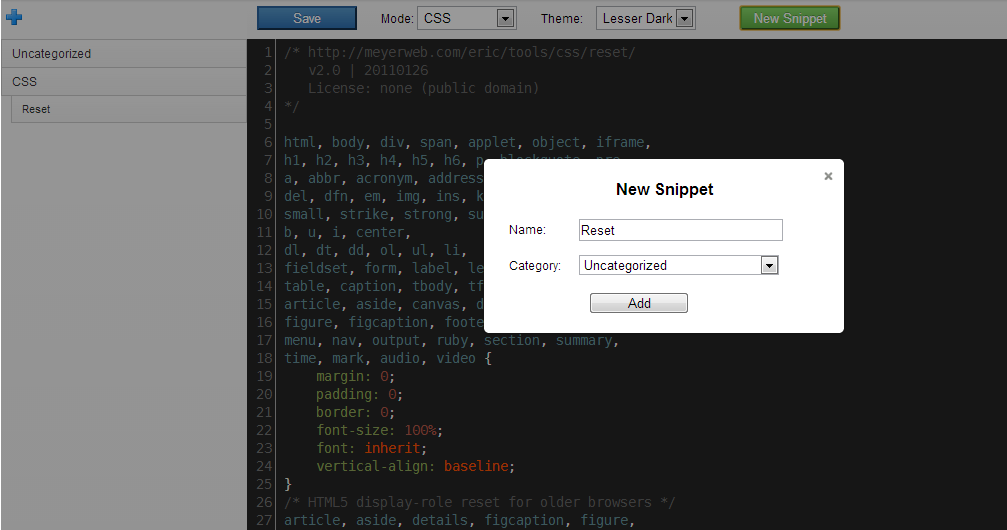Screen dimensions: 1007x530
Task: Open the Reset snippet in sidebar
Action: click(x=129, y=109)
